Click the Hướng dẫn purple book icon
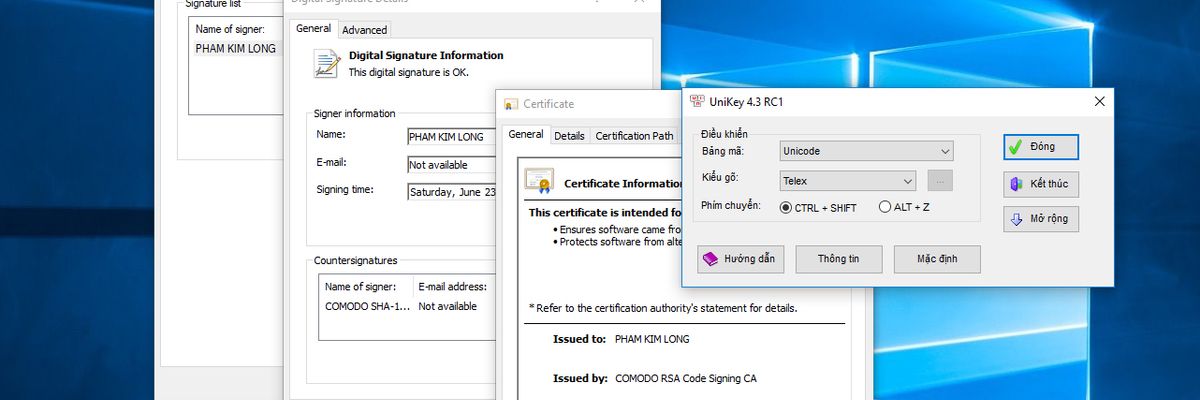The image size is (1200, 400). point(710,259)
